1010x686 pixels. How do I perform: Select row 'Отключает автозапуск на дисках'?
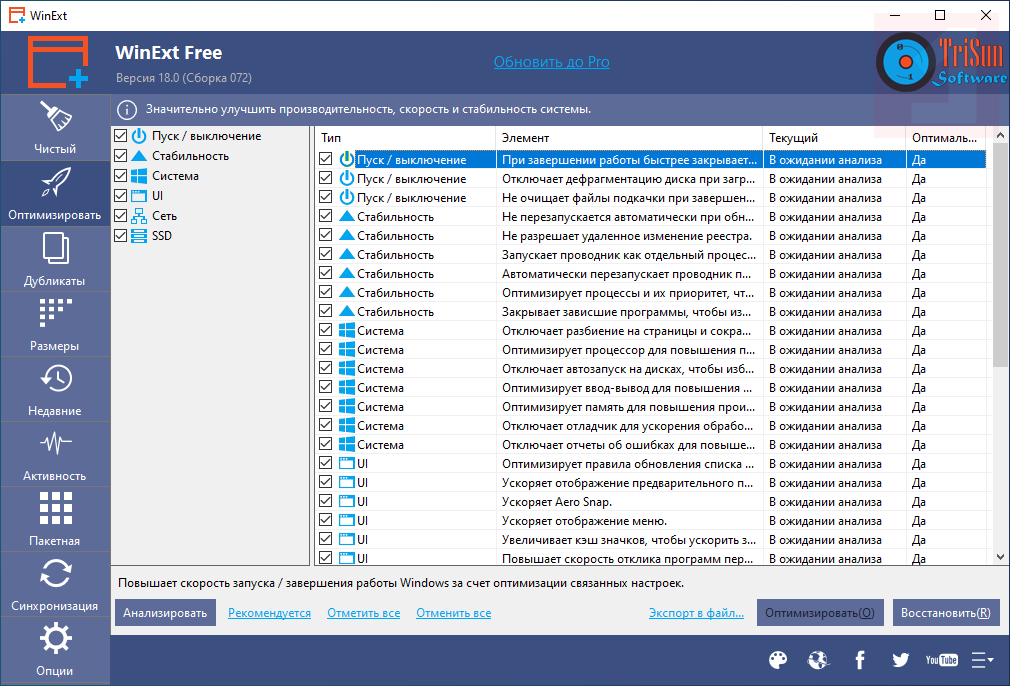651,368
